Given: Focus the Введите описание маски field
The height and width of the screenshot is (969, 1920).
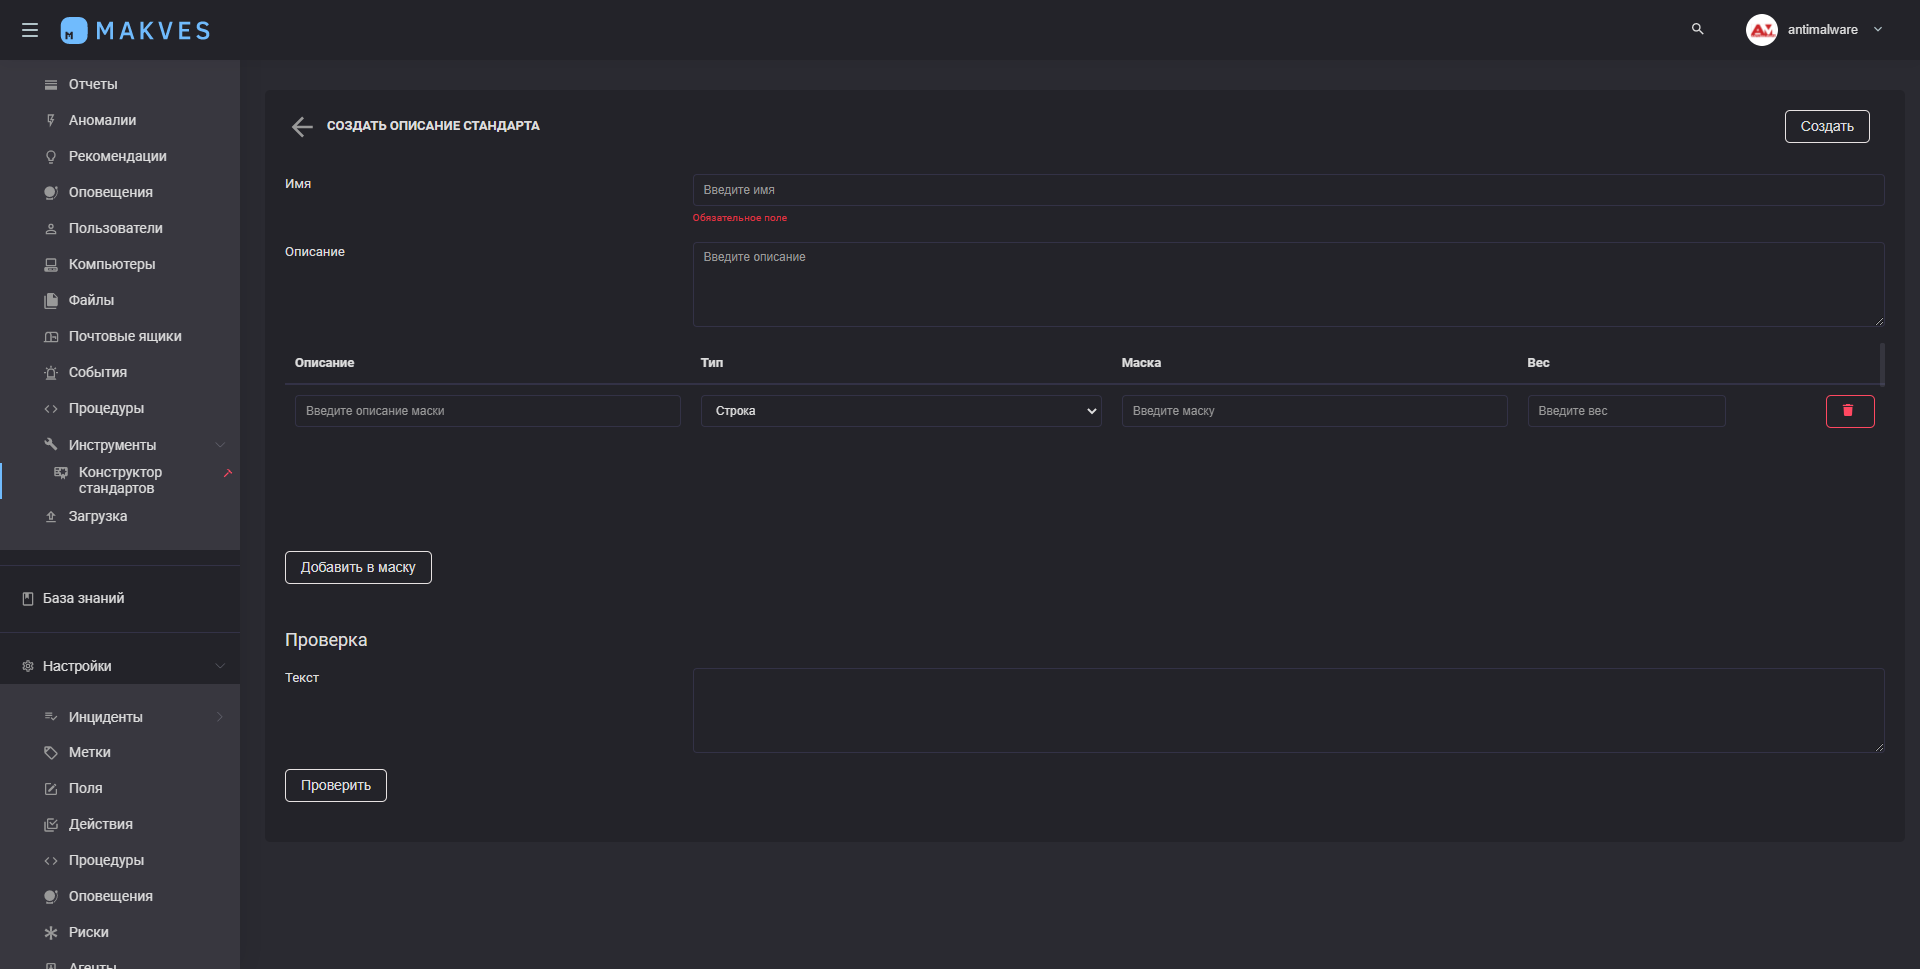Looking at the screenshot, I should coord(488,411).
